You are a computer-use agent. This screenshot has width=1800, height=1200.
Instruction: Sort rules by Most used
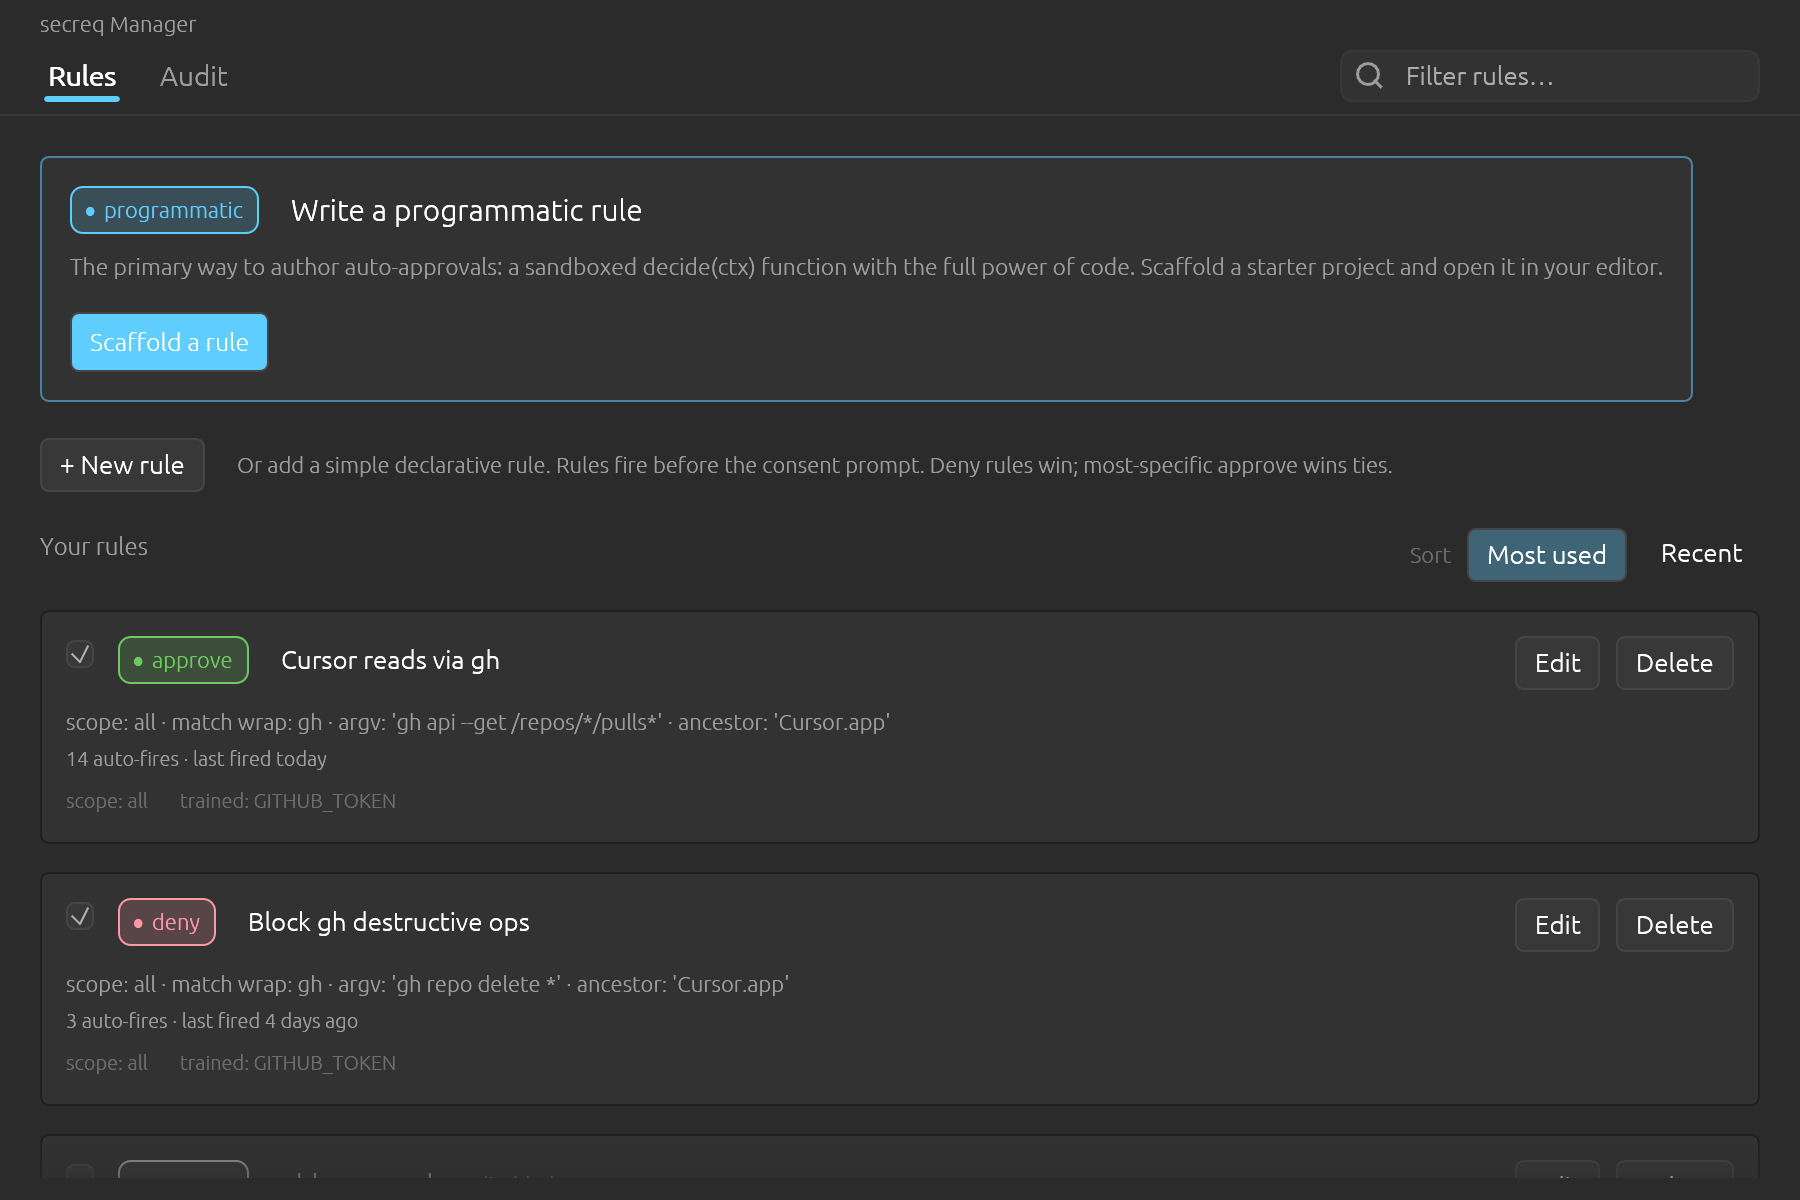pyautogui.click(x=1547, y=555)
